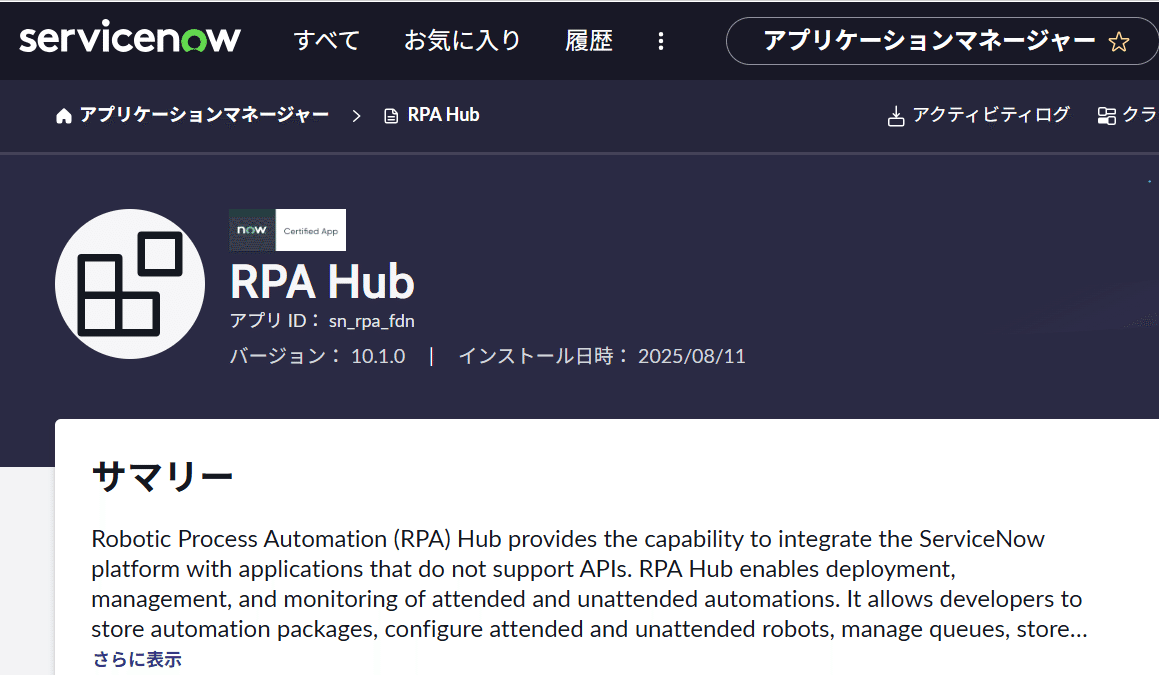
Task: Click the RPA Hub application tile icon
Action: tap(130, 284)
